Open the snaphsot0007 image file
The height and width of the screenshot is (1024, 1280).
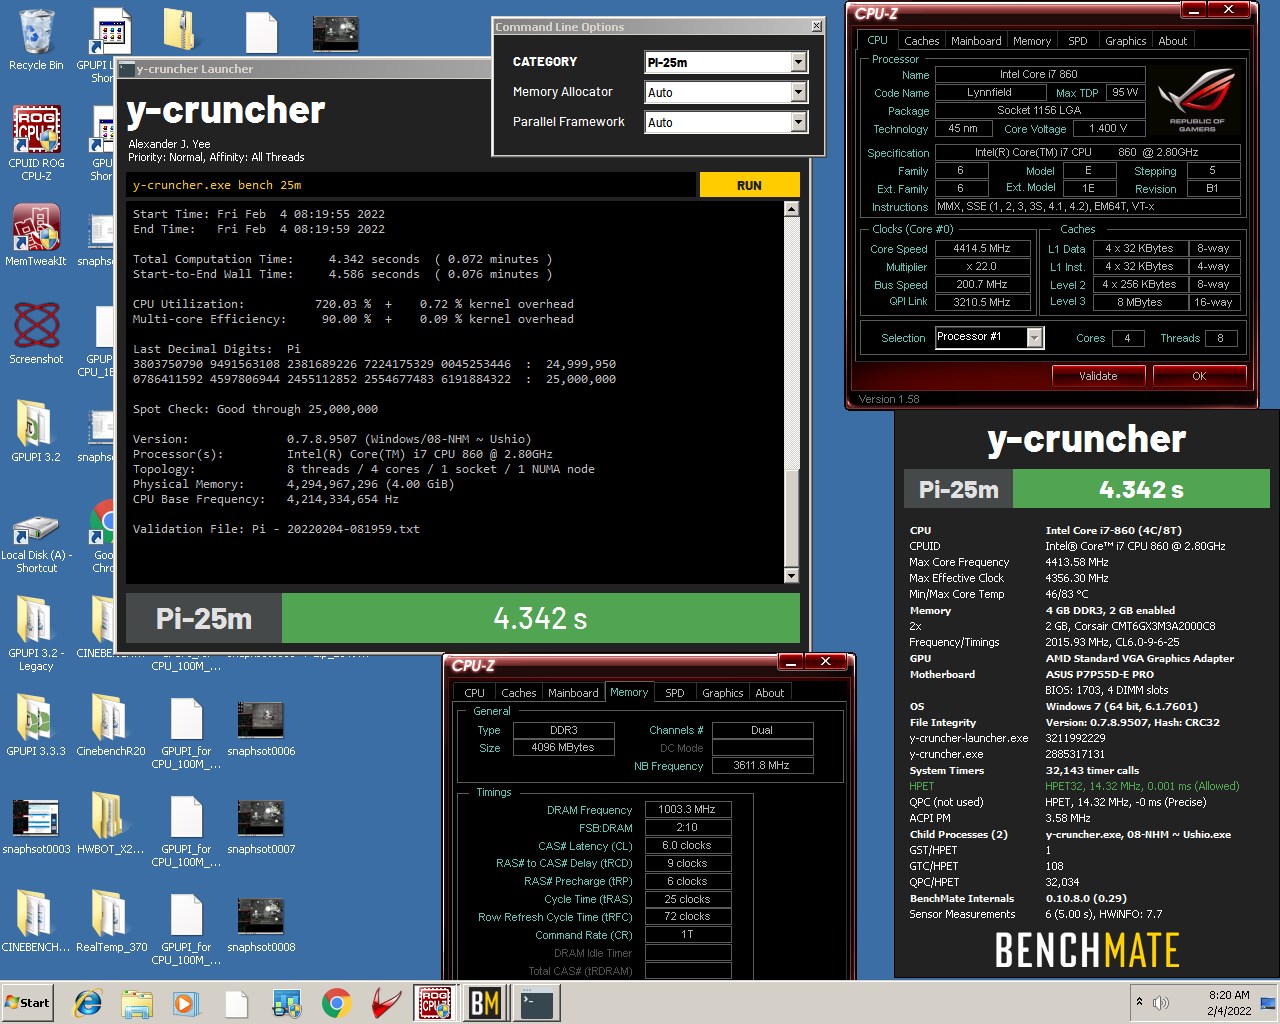pos(261,826)
